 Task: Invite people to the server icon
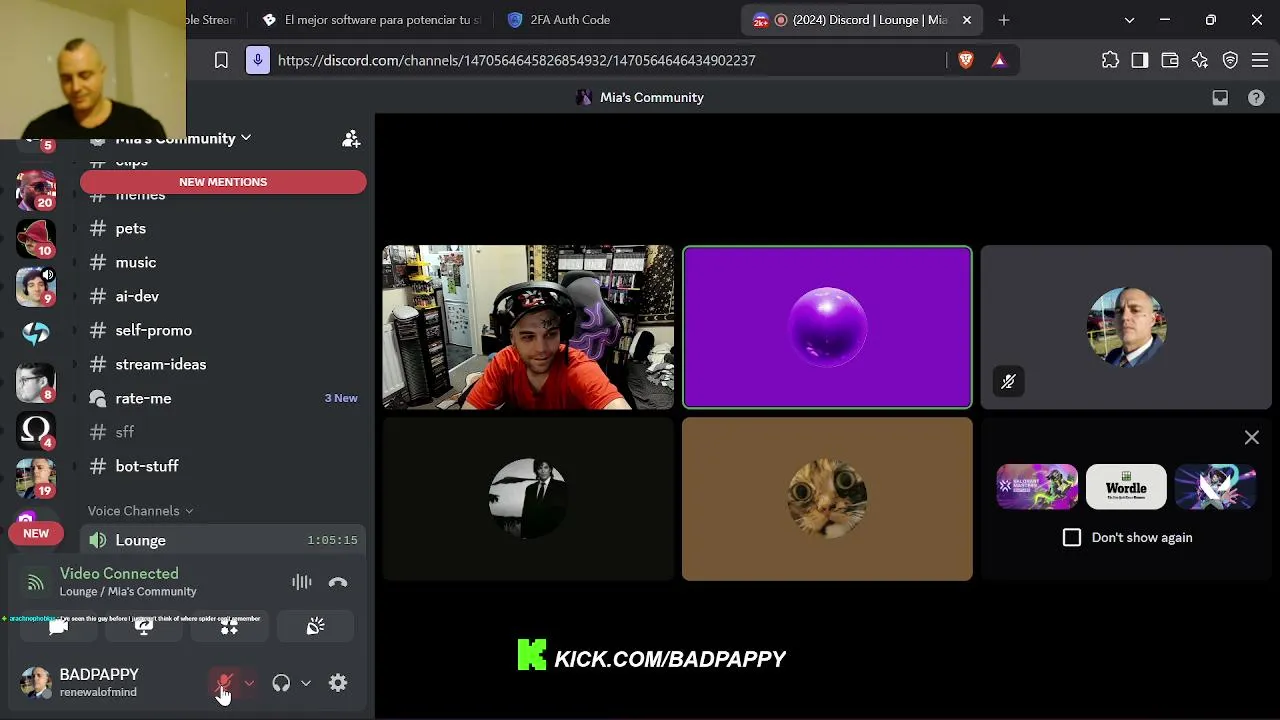click(x=351, y=139)
